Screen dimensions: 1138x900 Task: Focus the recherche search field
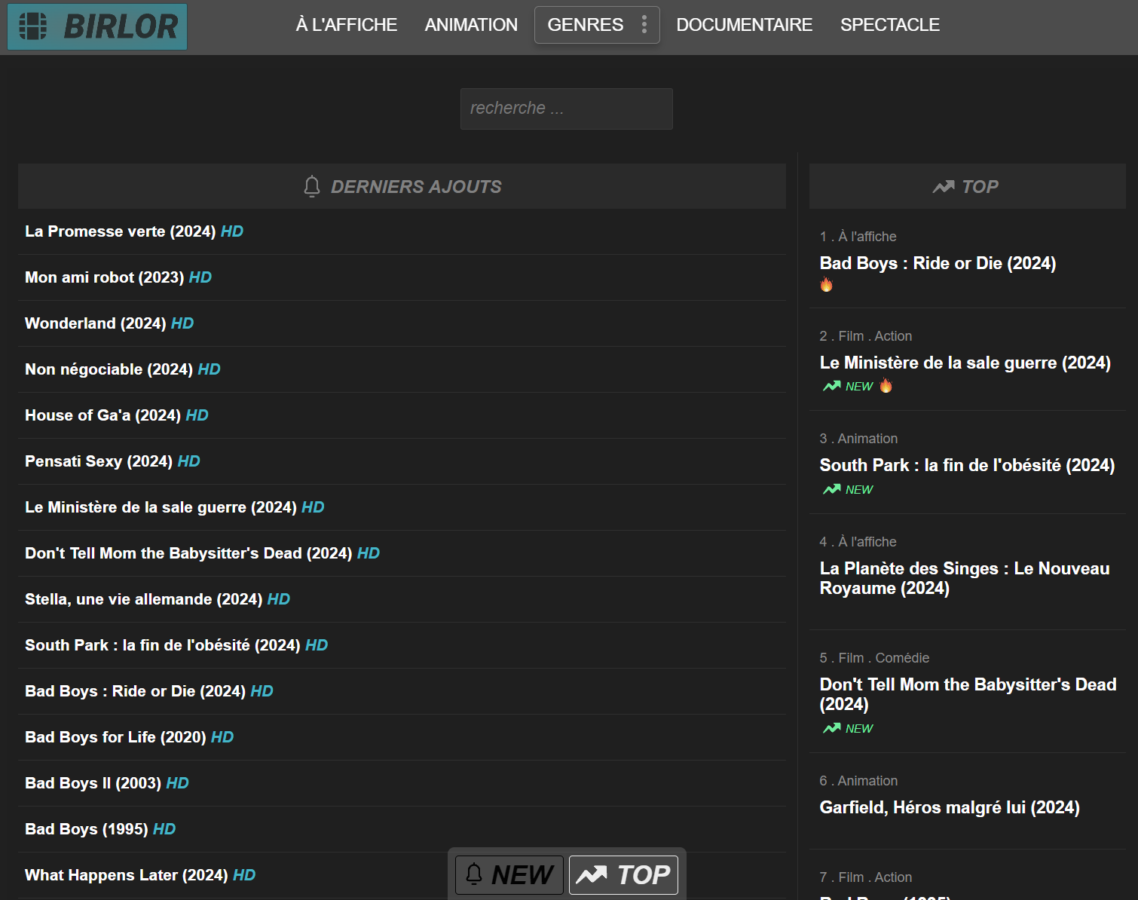click(566, 109)
